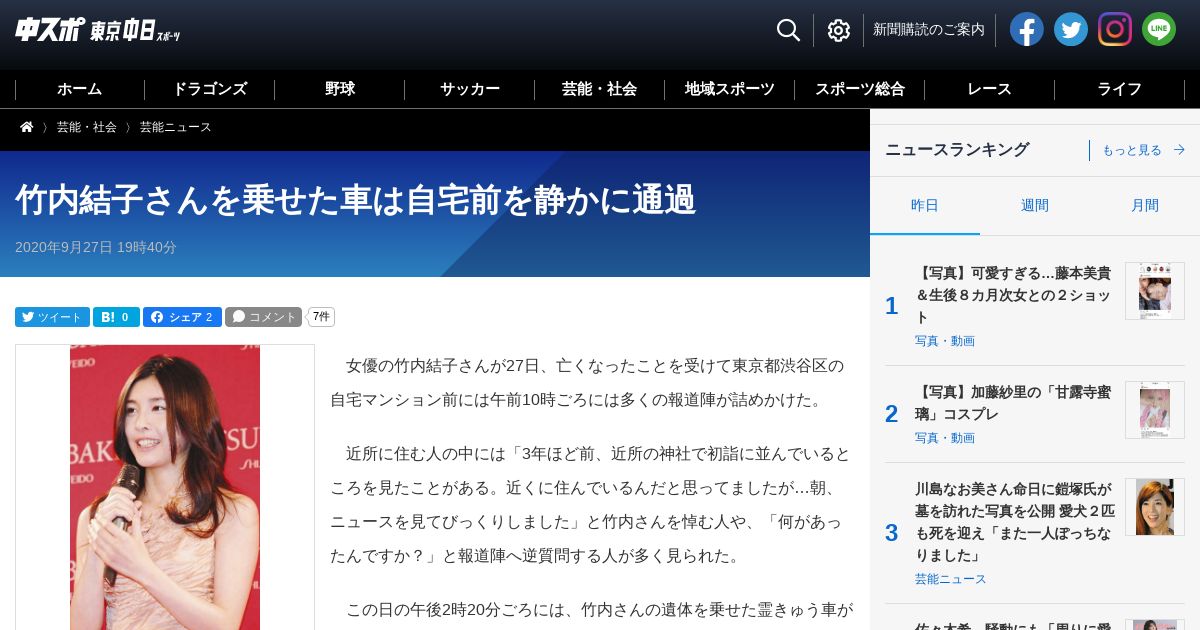1200x630 pixels.
Task: Select the 月間 ranking tab
Action: (x=1145, y=206)
